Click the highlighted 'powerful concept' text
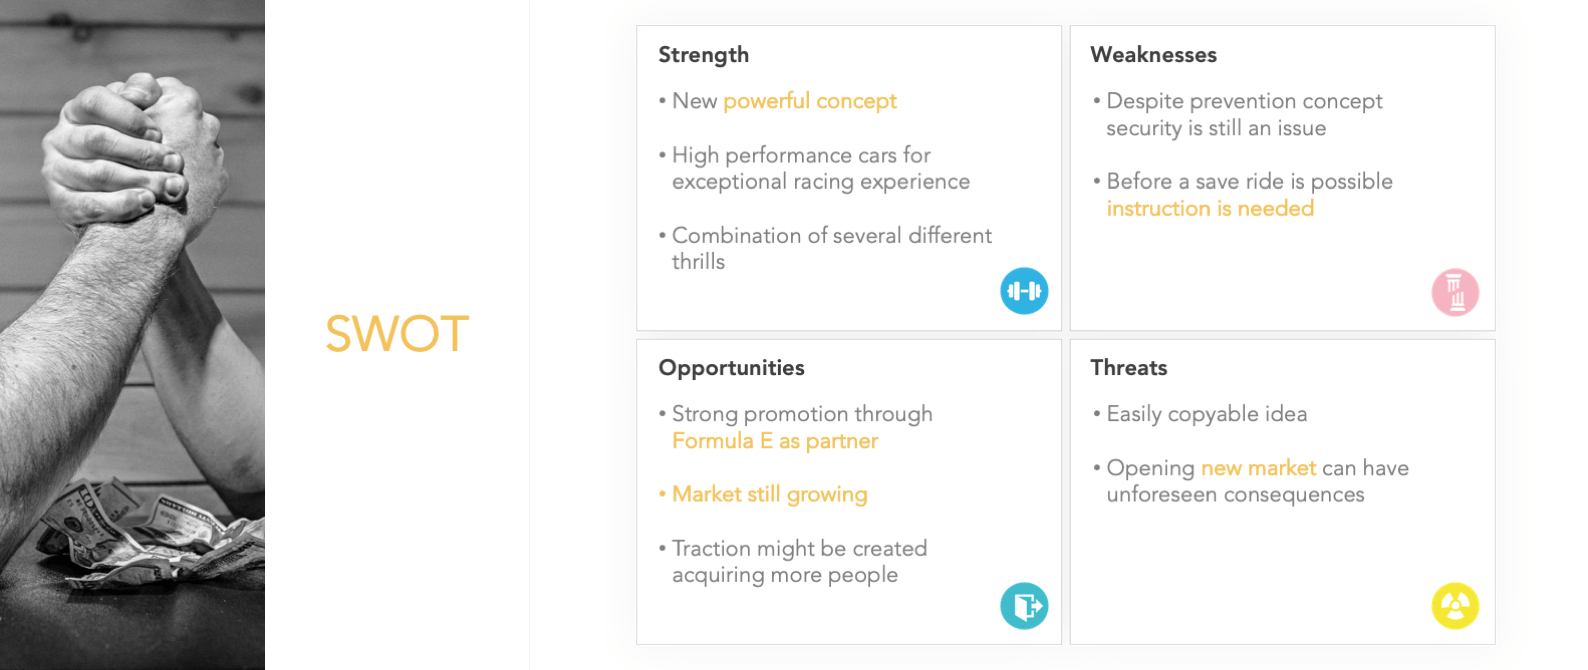The height and width of the screenshot is (670, 1588). coord(810,101)
